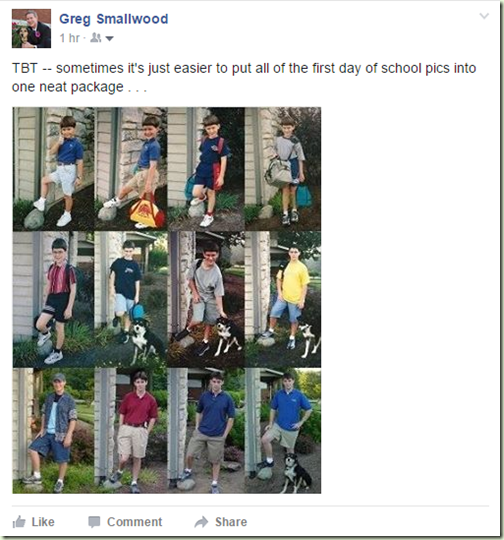Open the post options chevron at top right
This screenshot has height=540, width=504.
coord(484,16)
